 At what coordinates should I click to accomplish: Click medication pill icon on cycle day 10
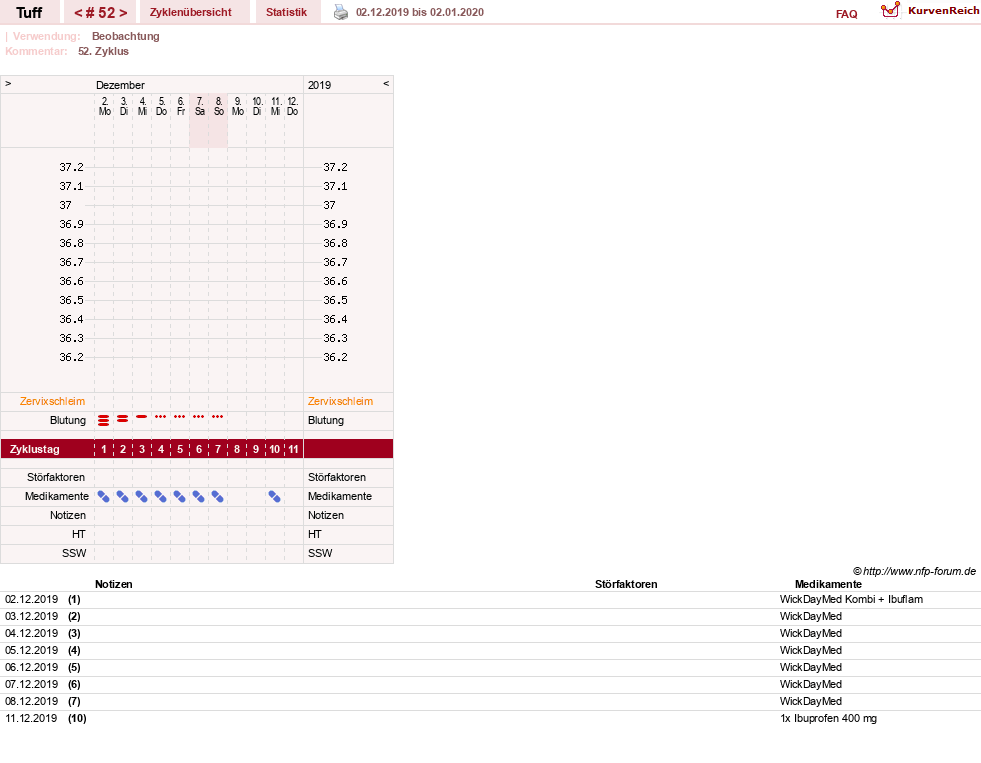pyautogui.click(x=275, y=497)
